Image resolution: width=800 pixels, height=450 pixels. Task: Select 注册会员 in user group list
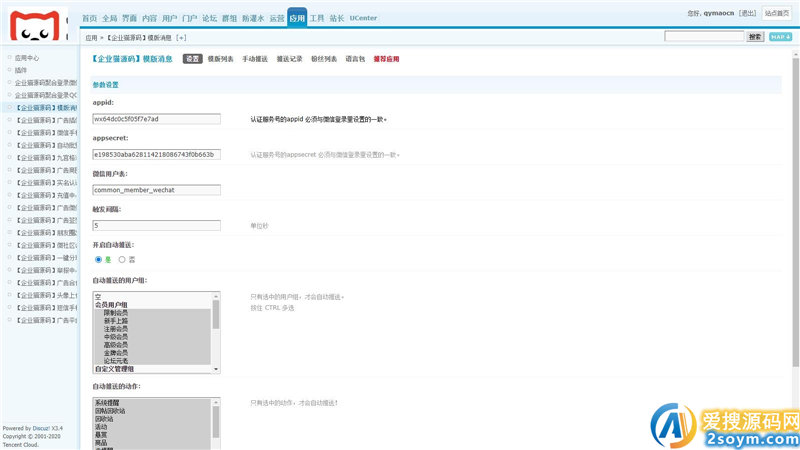(x=152, y=329)
